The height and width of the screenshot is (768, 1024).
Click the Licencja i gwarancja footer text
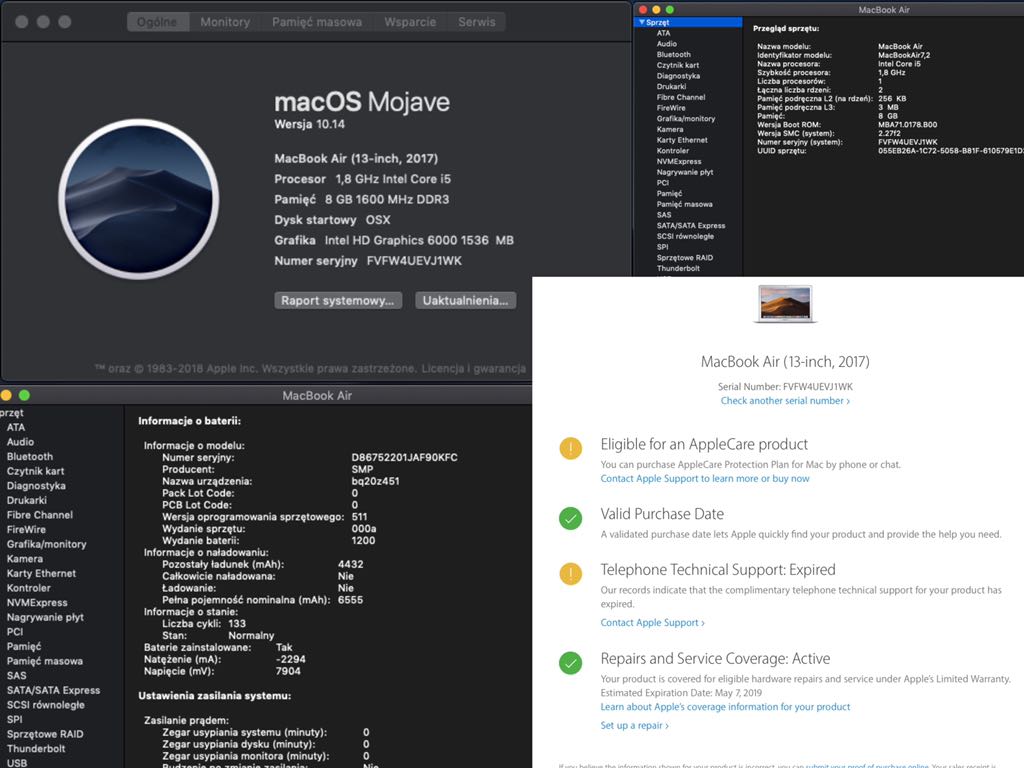tap(473, 369)
